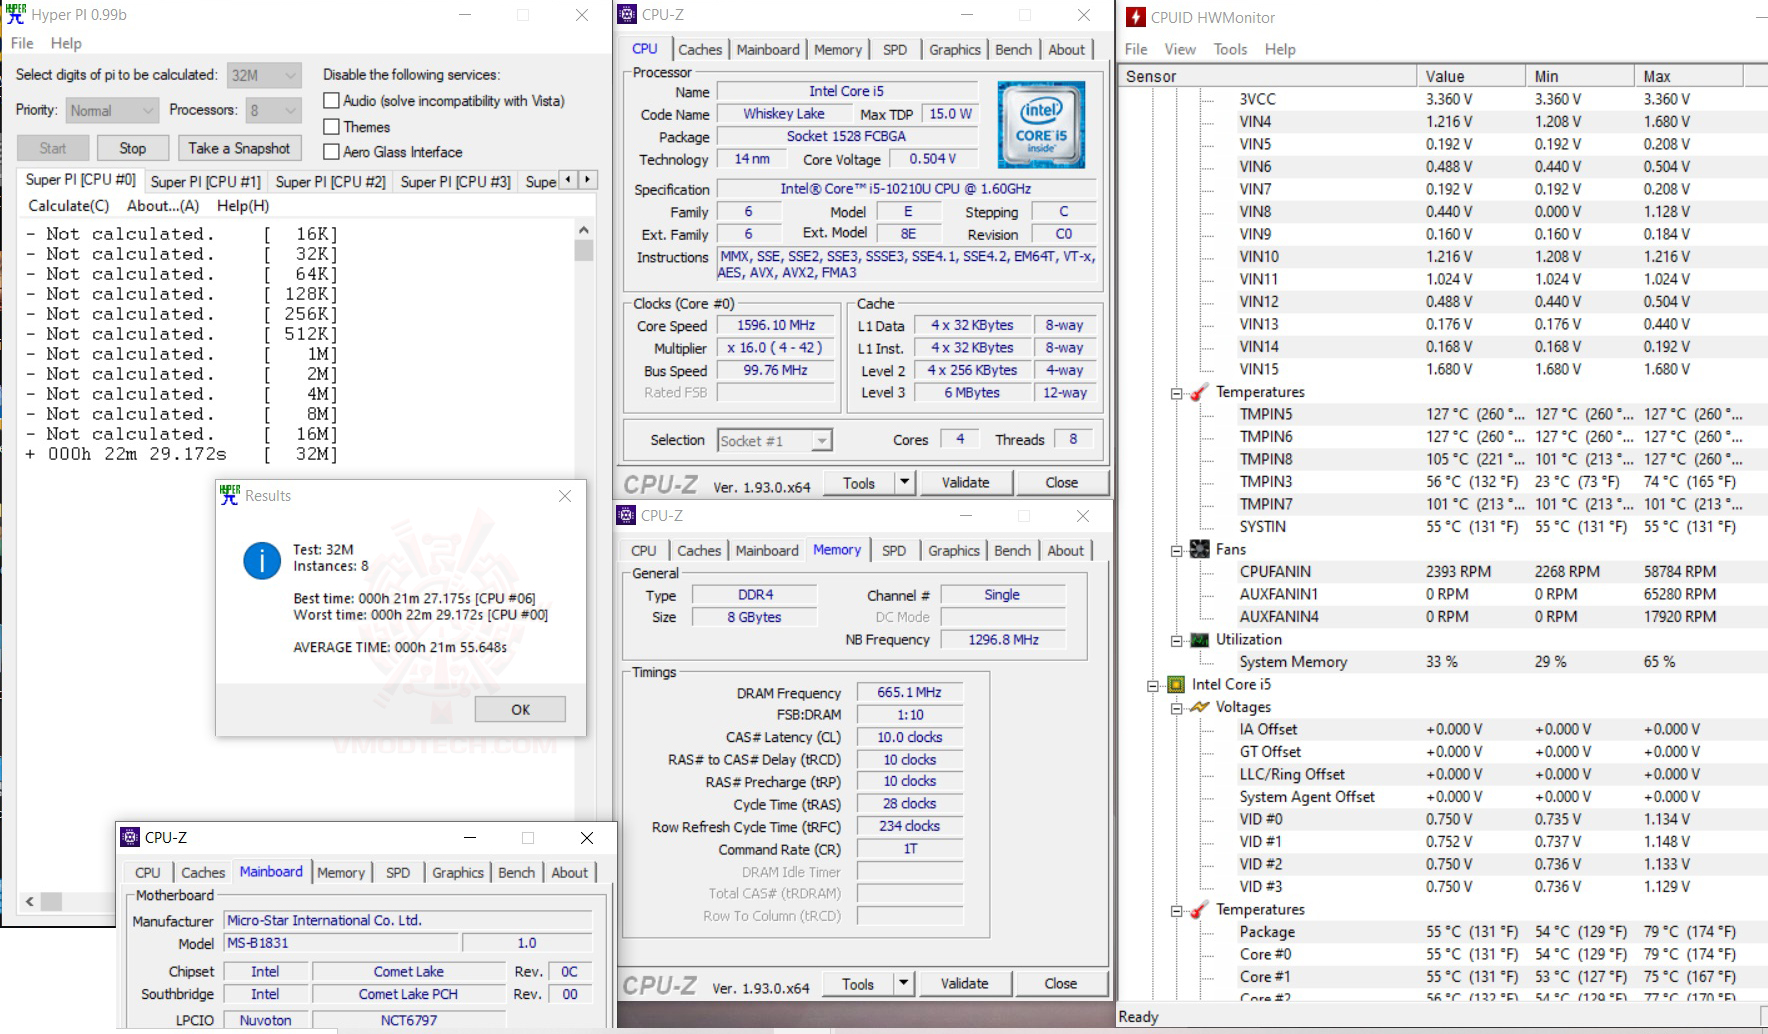The height and width of the screenshot is (1034, 1768).
Task: Click the Voltages lightning icon under Intel Core i5
Action: pos(1201,707)
